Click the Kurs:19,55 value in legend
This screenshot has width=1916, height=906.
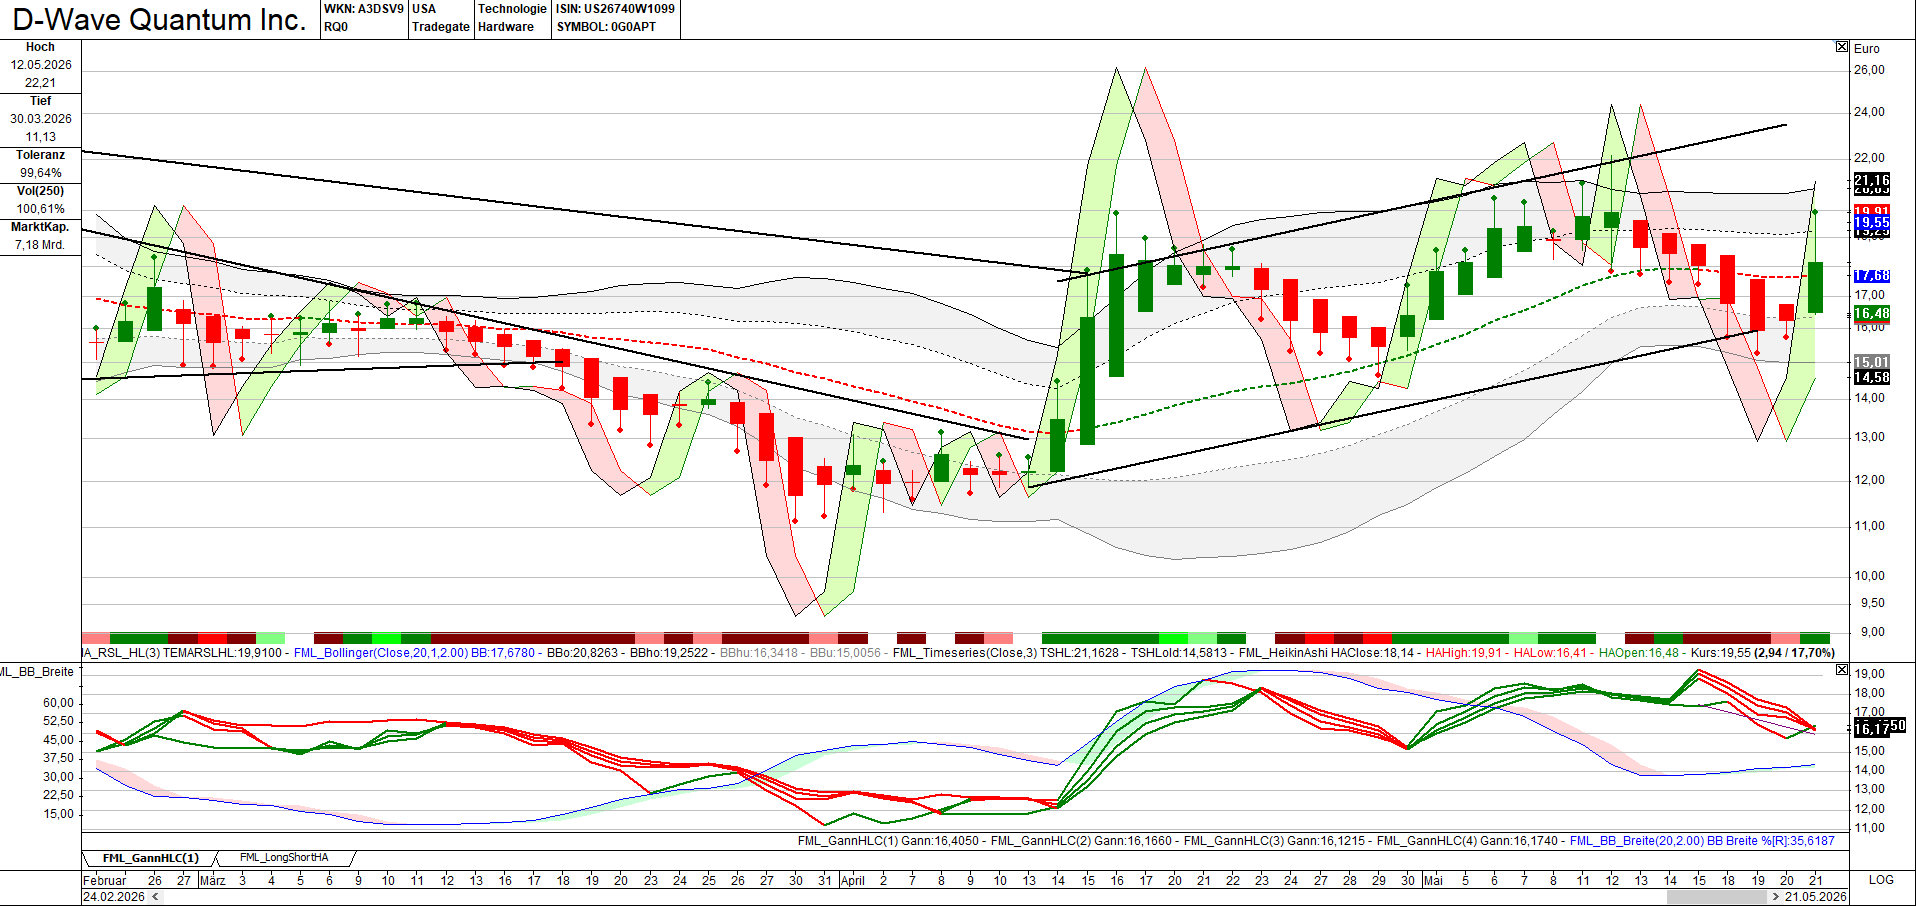click(1720, 653)
